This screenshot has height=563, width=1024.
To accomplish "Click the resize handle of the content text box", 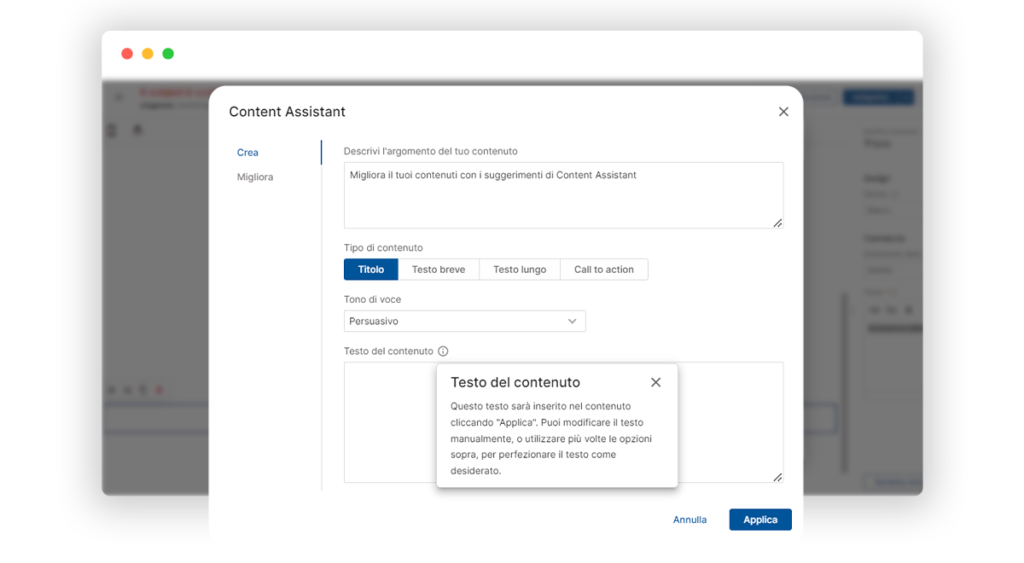I will pyautogui.click(x=777, y=477).
